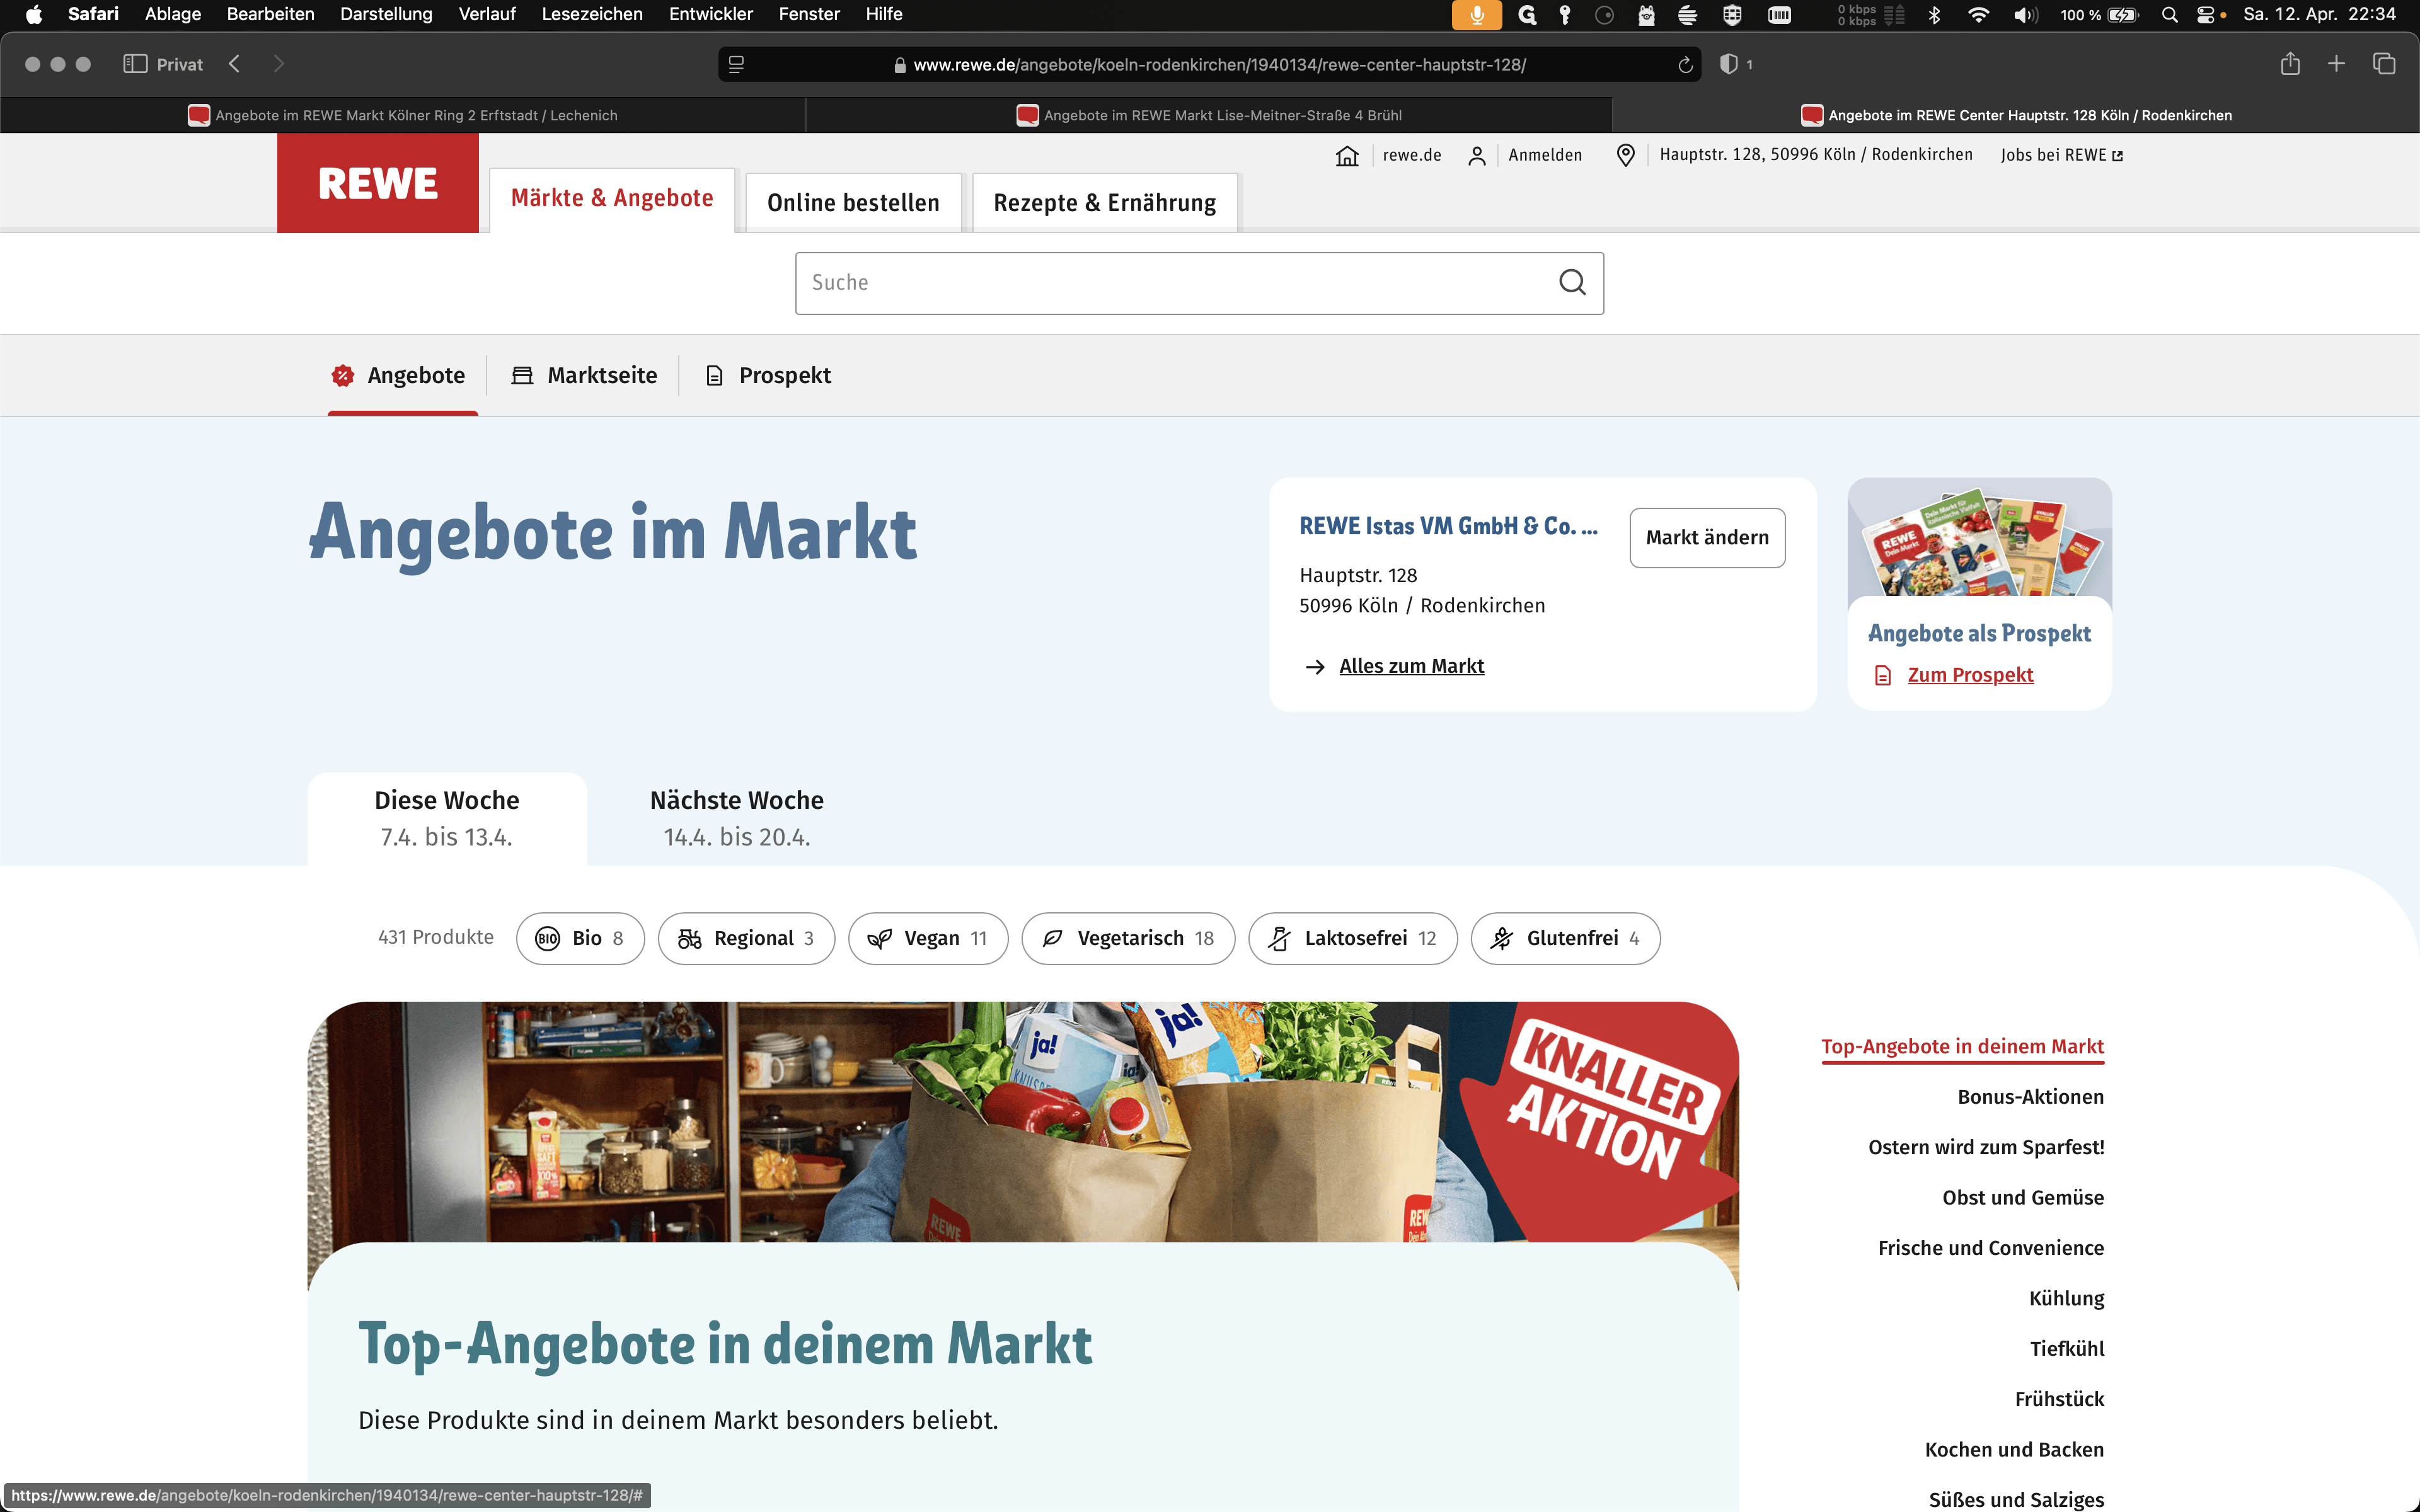The height and width of the screenshot is (1512, 2420).
Task: Click the market address Hauptstr. 128 header link
Action: pos(1816,155)
